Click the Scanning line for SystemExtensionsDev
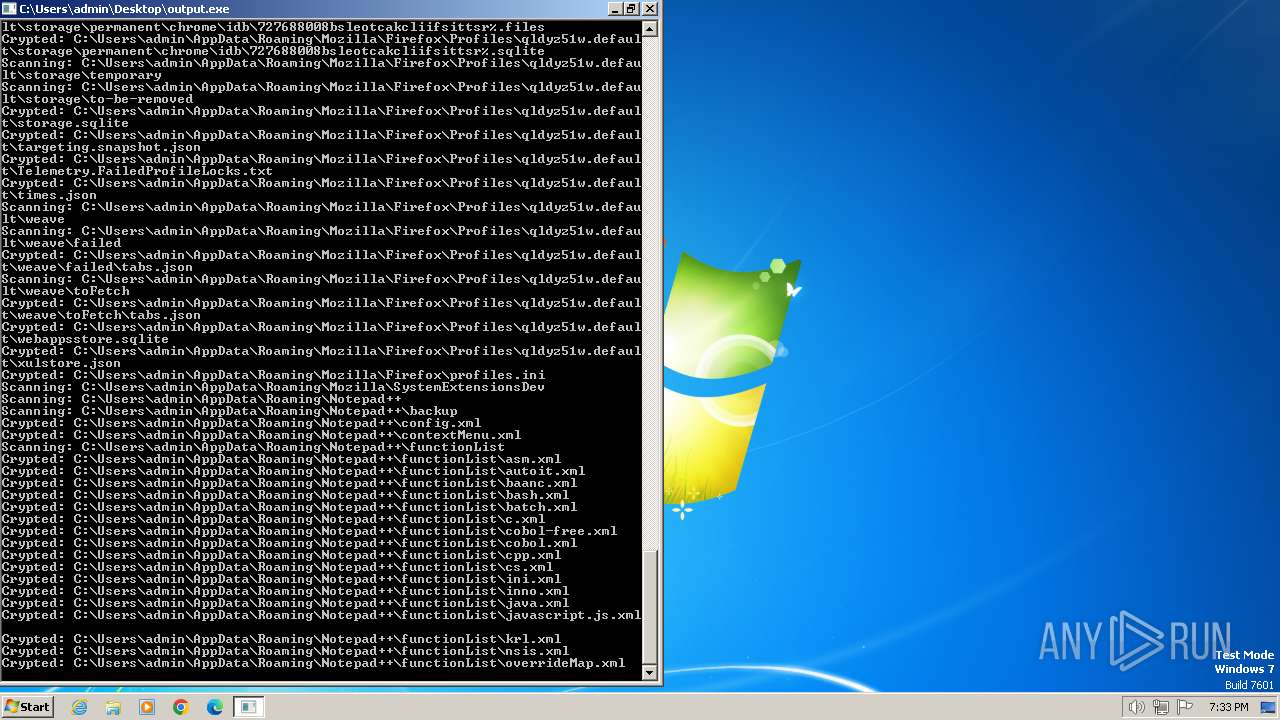This screenshot has width=1280, height=720. point(273,387)
